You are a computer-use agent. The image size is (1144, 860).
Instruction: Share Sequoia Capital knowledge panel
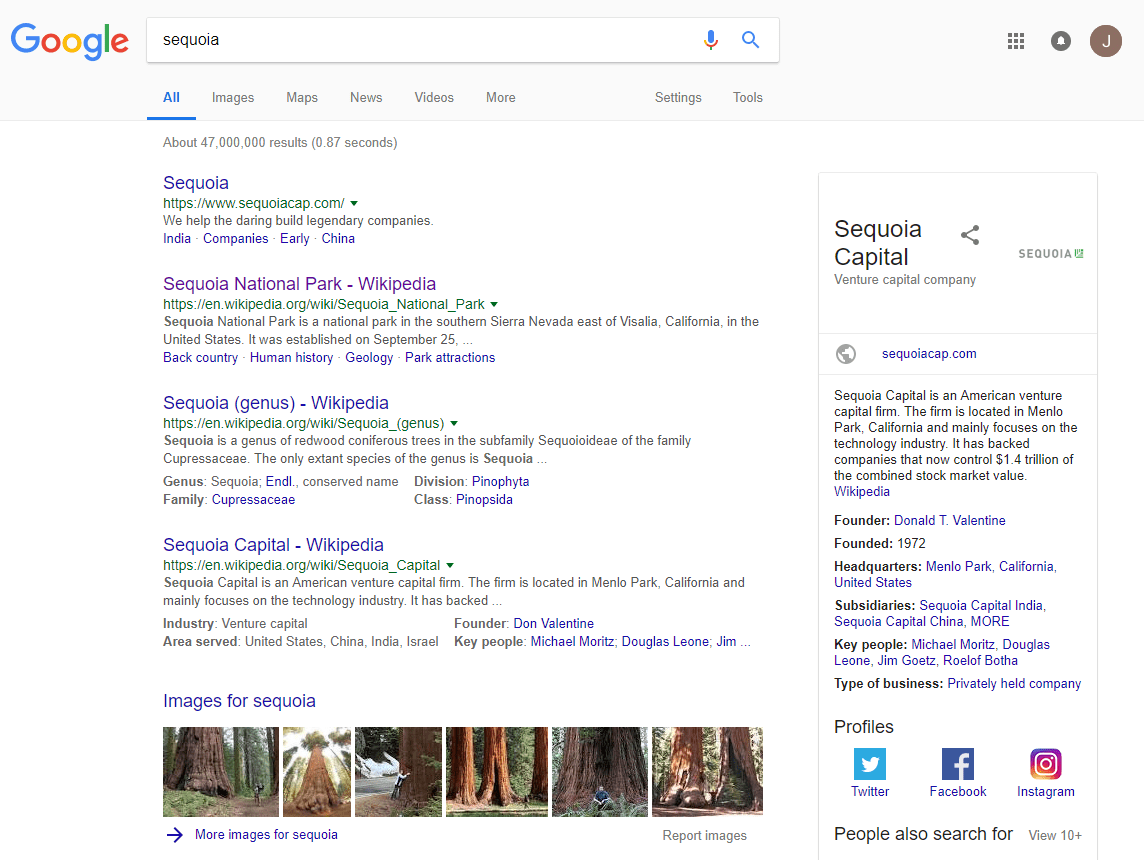coord(970,235)
